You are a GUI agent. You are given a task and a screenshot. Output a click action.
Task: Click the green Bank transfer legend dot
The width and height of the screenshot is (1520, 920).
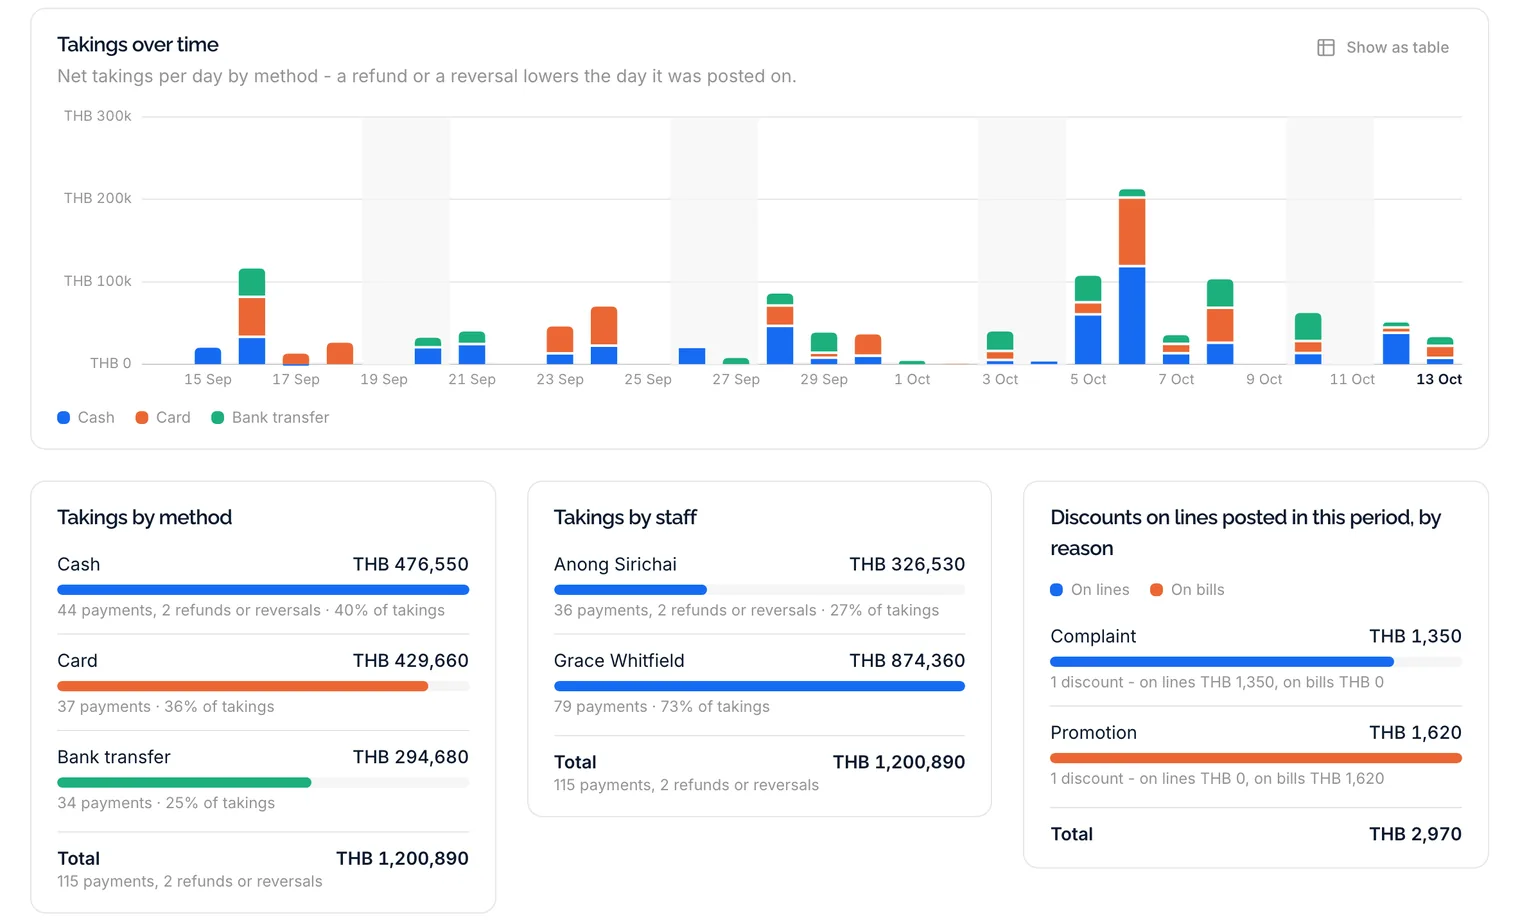218,418
